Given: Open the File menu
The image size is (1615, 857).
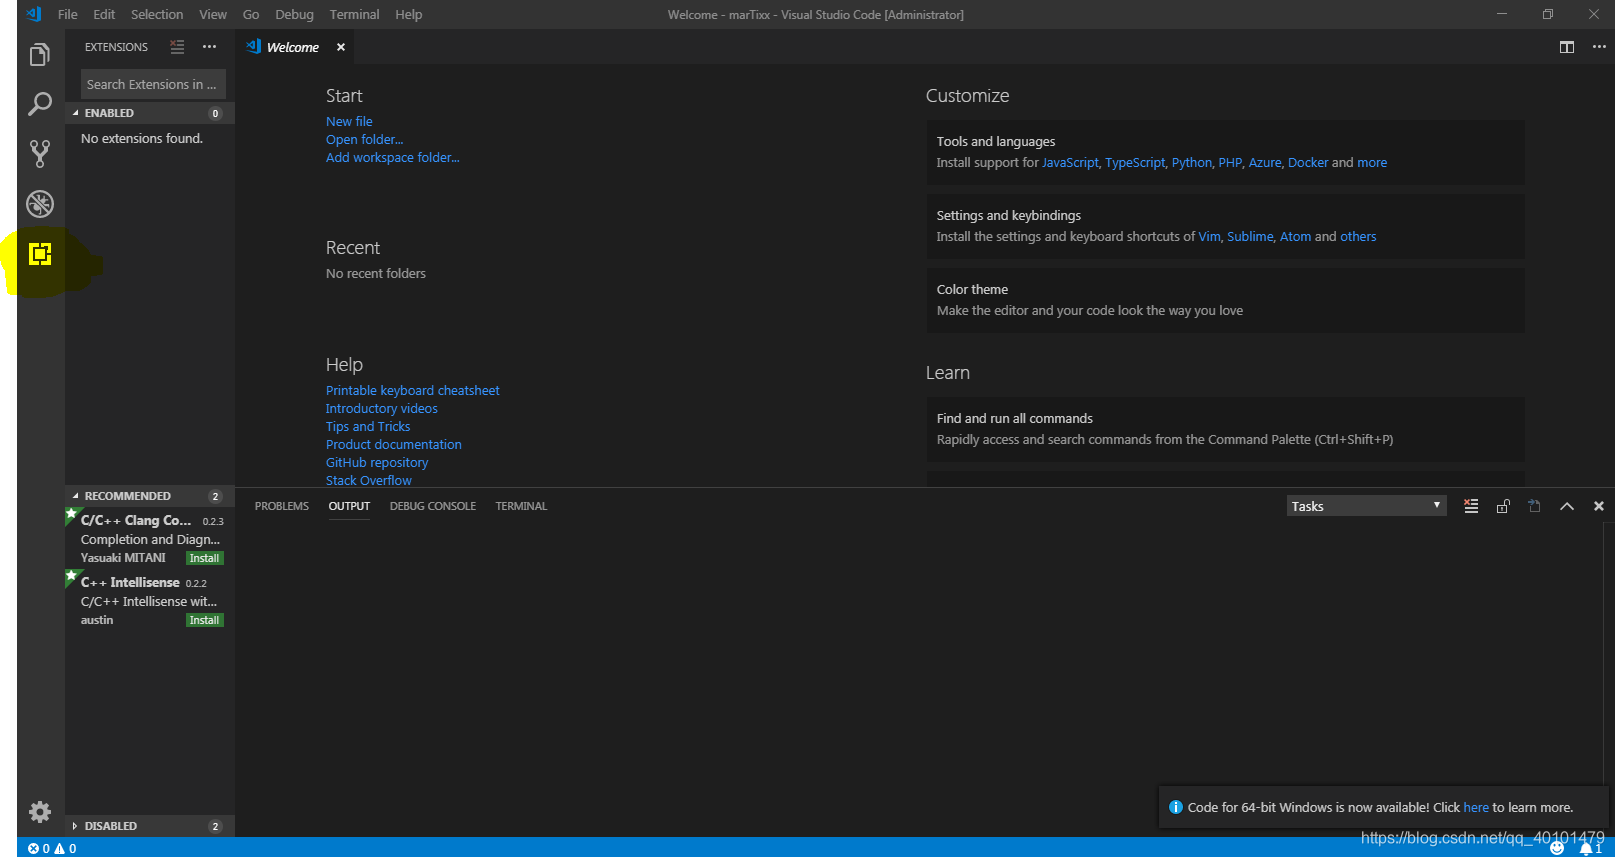Looking at the screenshot, I should click(68, 14).
